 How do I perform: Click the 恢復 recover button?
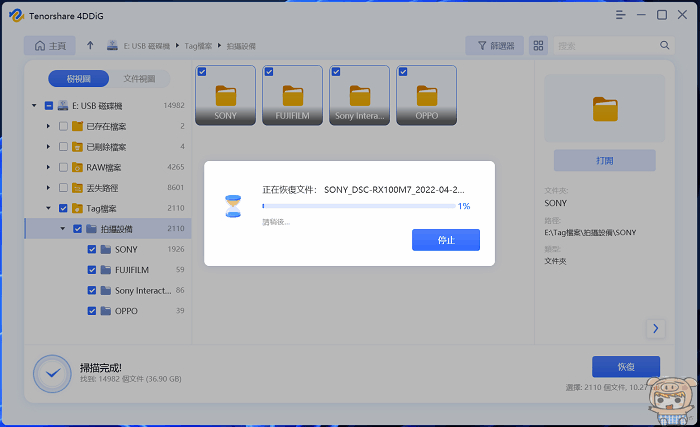(x=626, y=366)
